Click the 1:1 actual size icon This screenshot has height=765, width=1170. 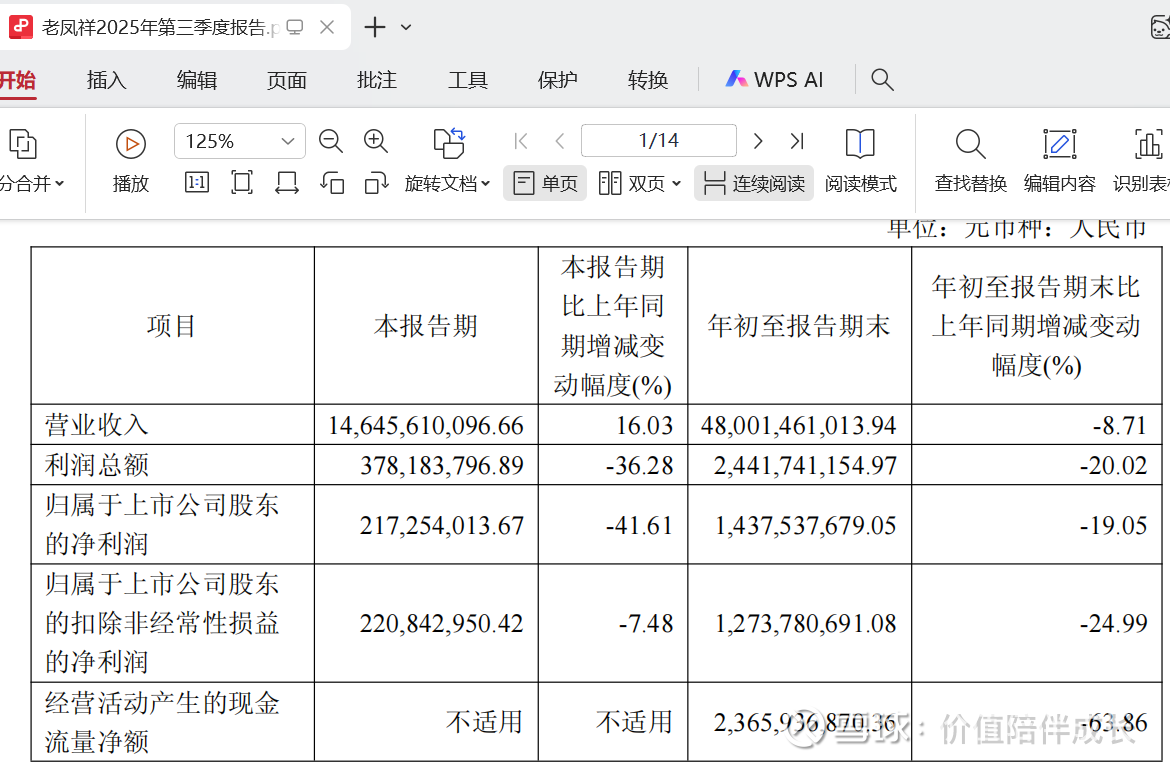(x=197, y=183)
